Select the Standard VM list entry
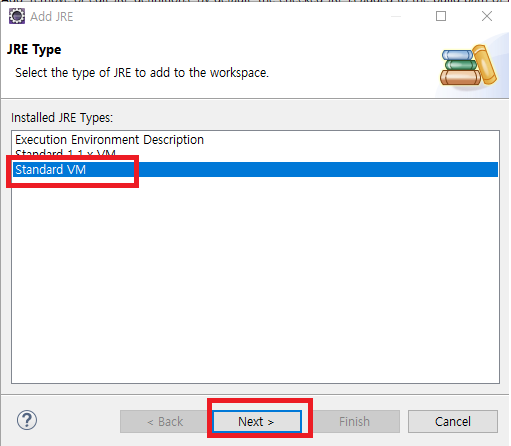 click(255, 170)
